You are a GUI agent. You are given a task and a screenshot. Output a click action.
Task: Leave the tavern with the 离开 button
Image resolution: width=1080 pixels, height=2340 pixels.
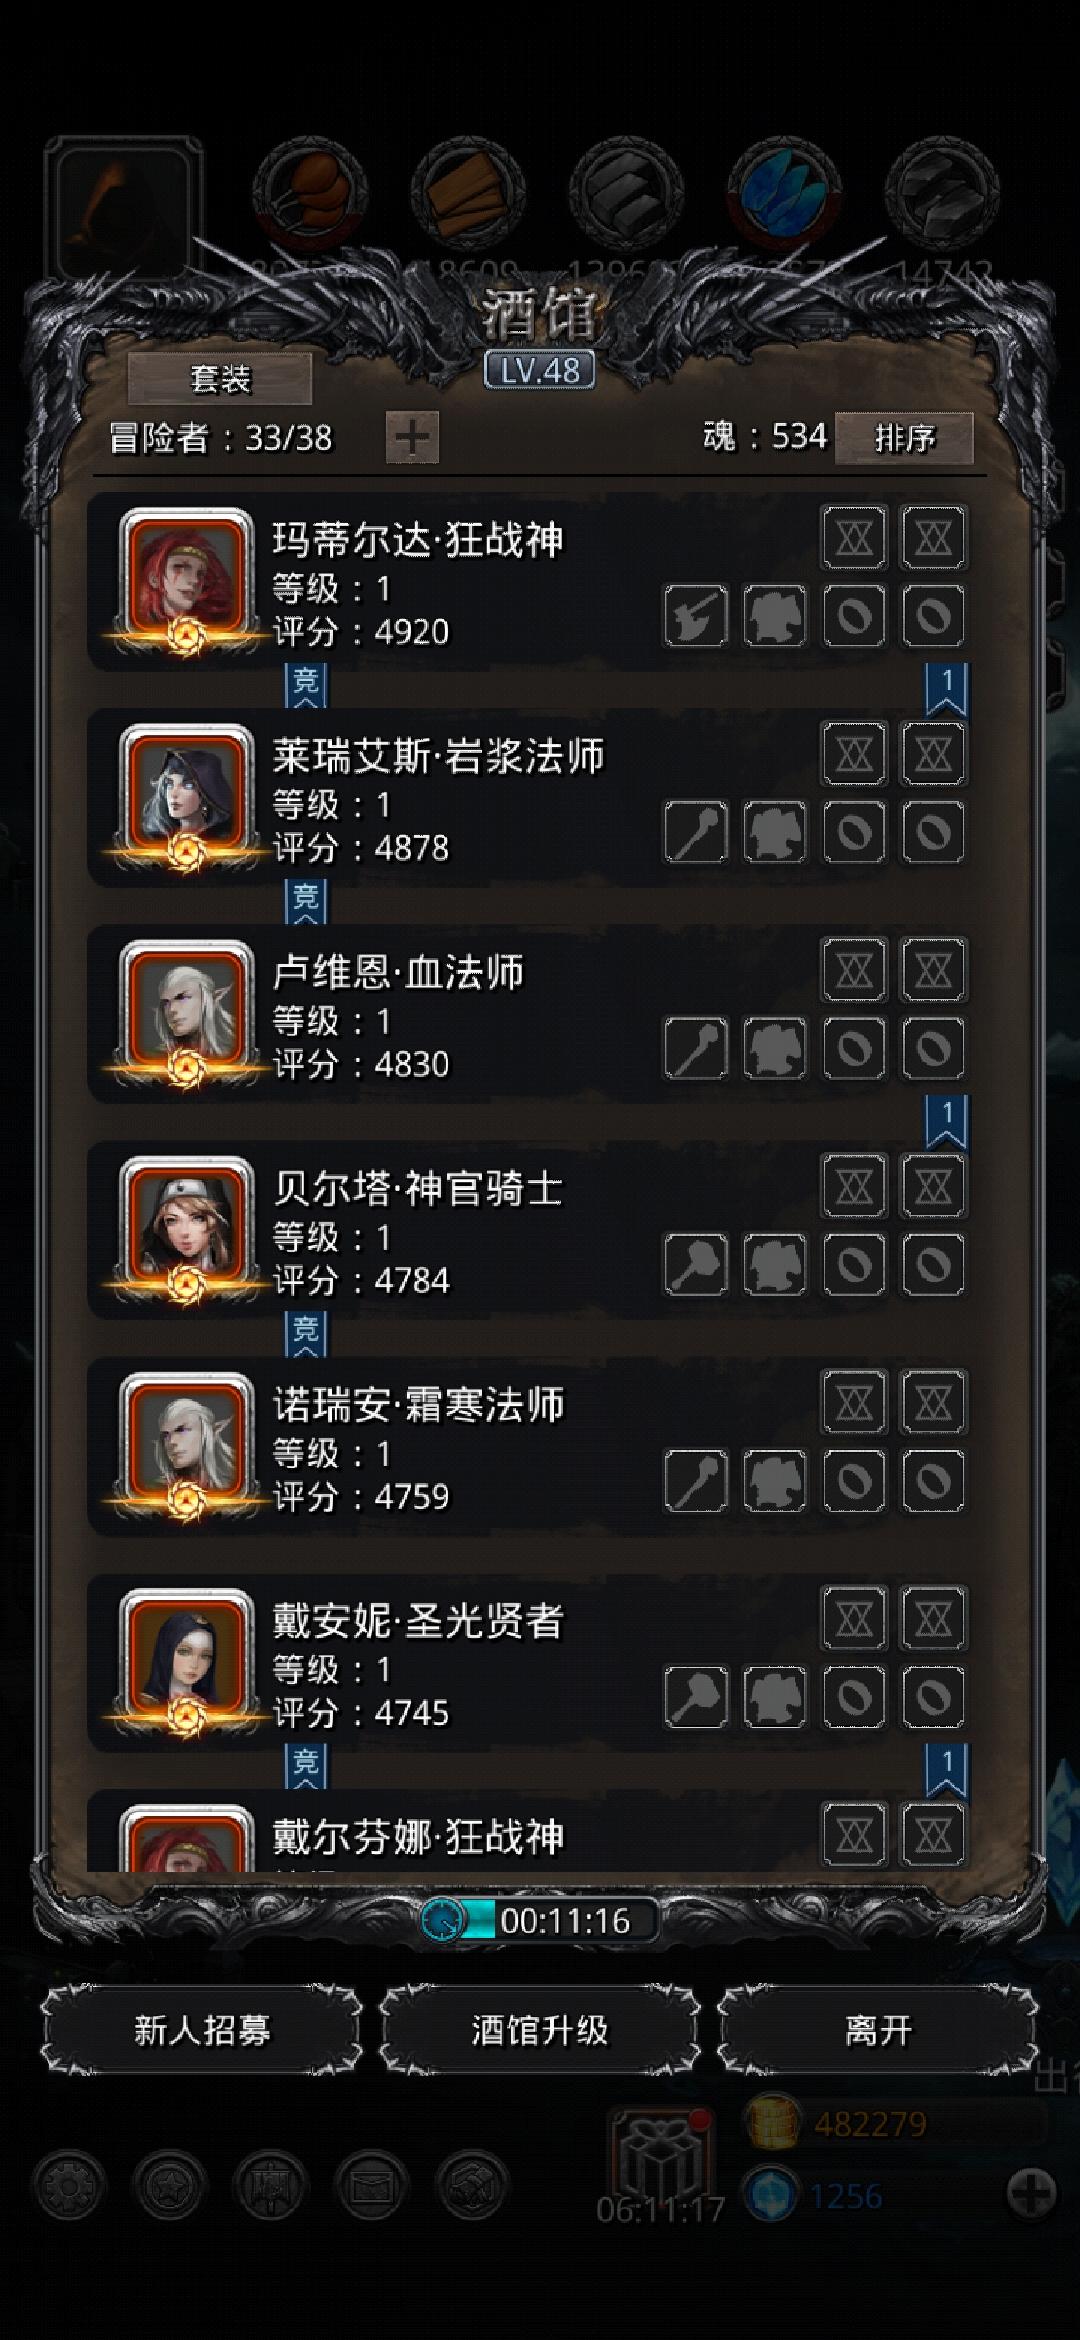tap(878, 2030)
